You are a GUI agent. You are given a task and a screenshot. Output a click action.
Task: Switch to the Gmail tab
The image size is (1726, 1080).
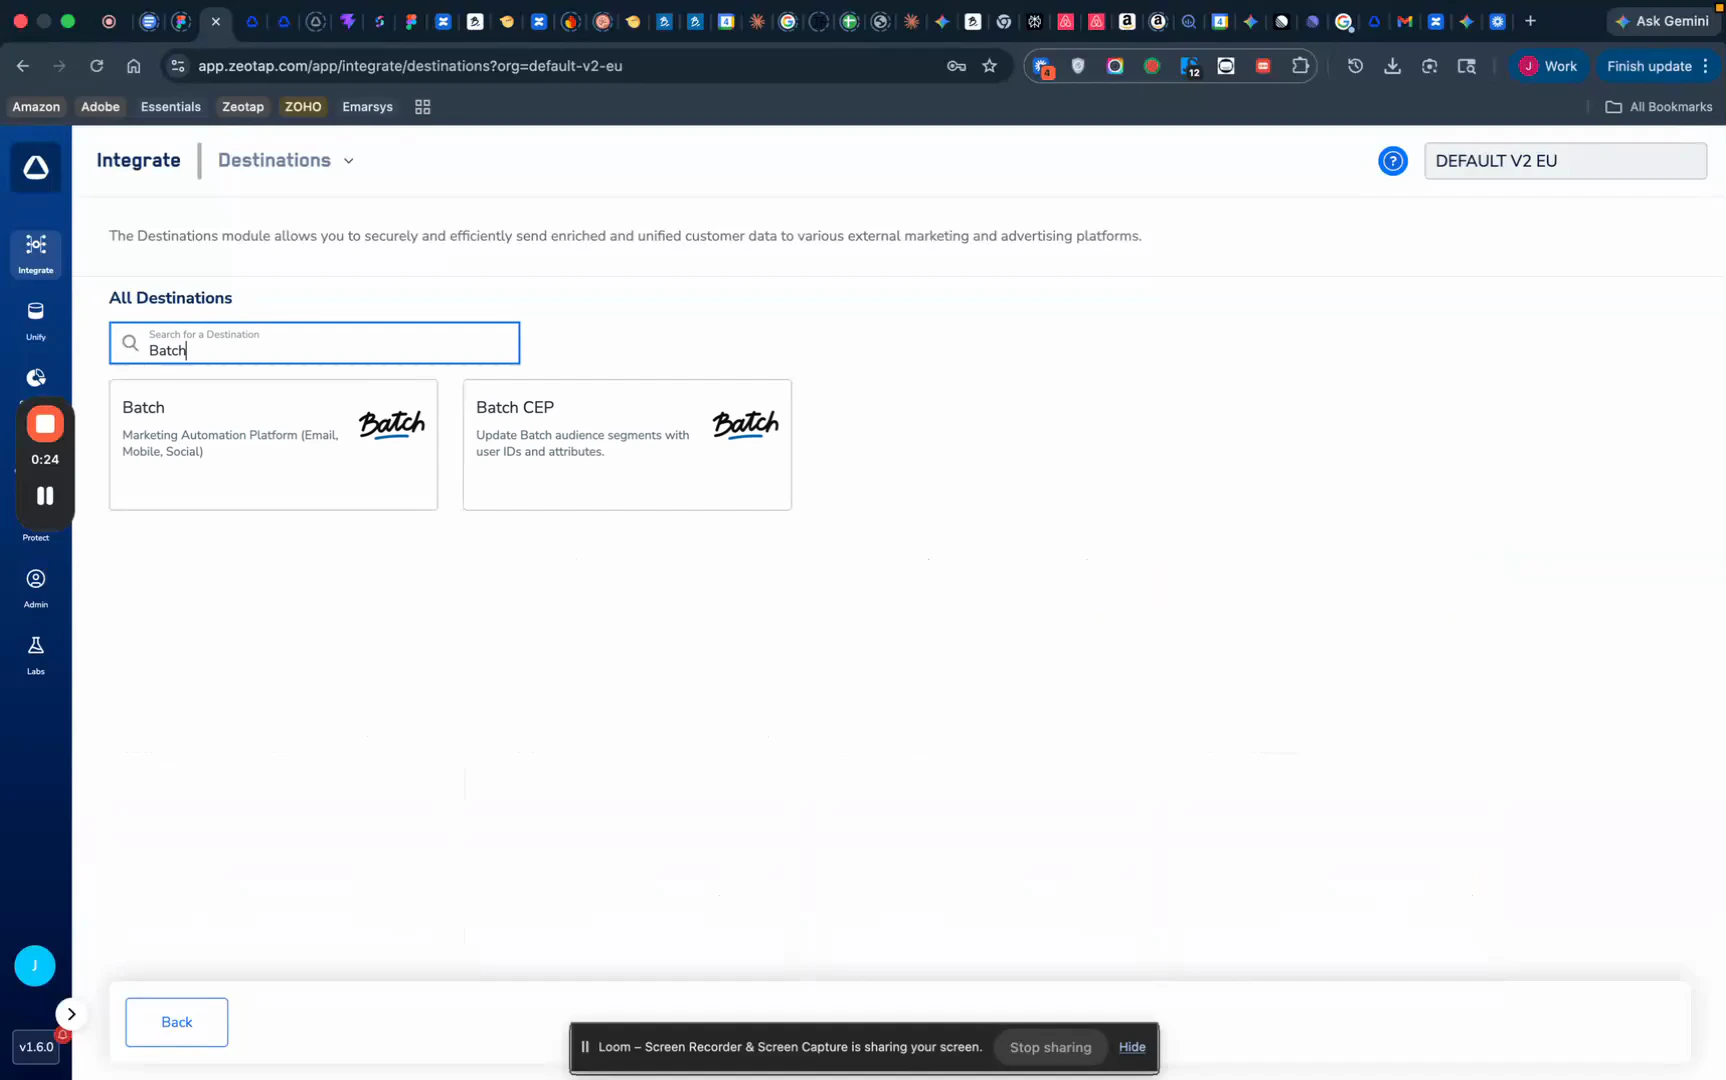pyautogui.click(x=1405, y=21)
